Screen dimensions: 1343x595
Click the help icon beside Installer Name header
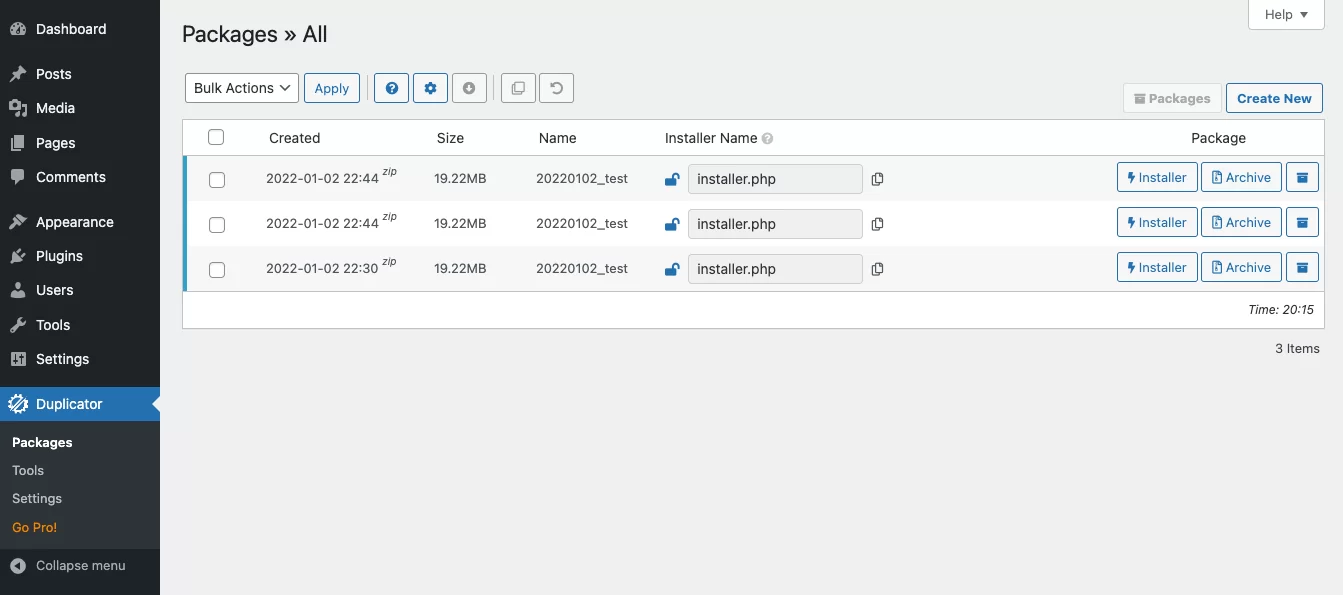tap(767, 139)
